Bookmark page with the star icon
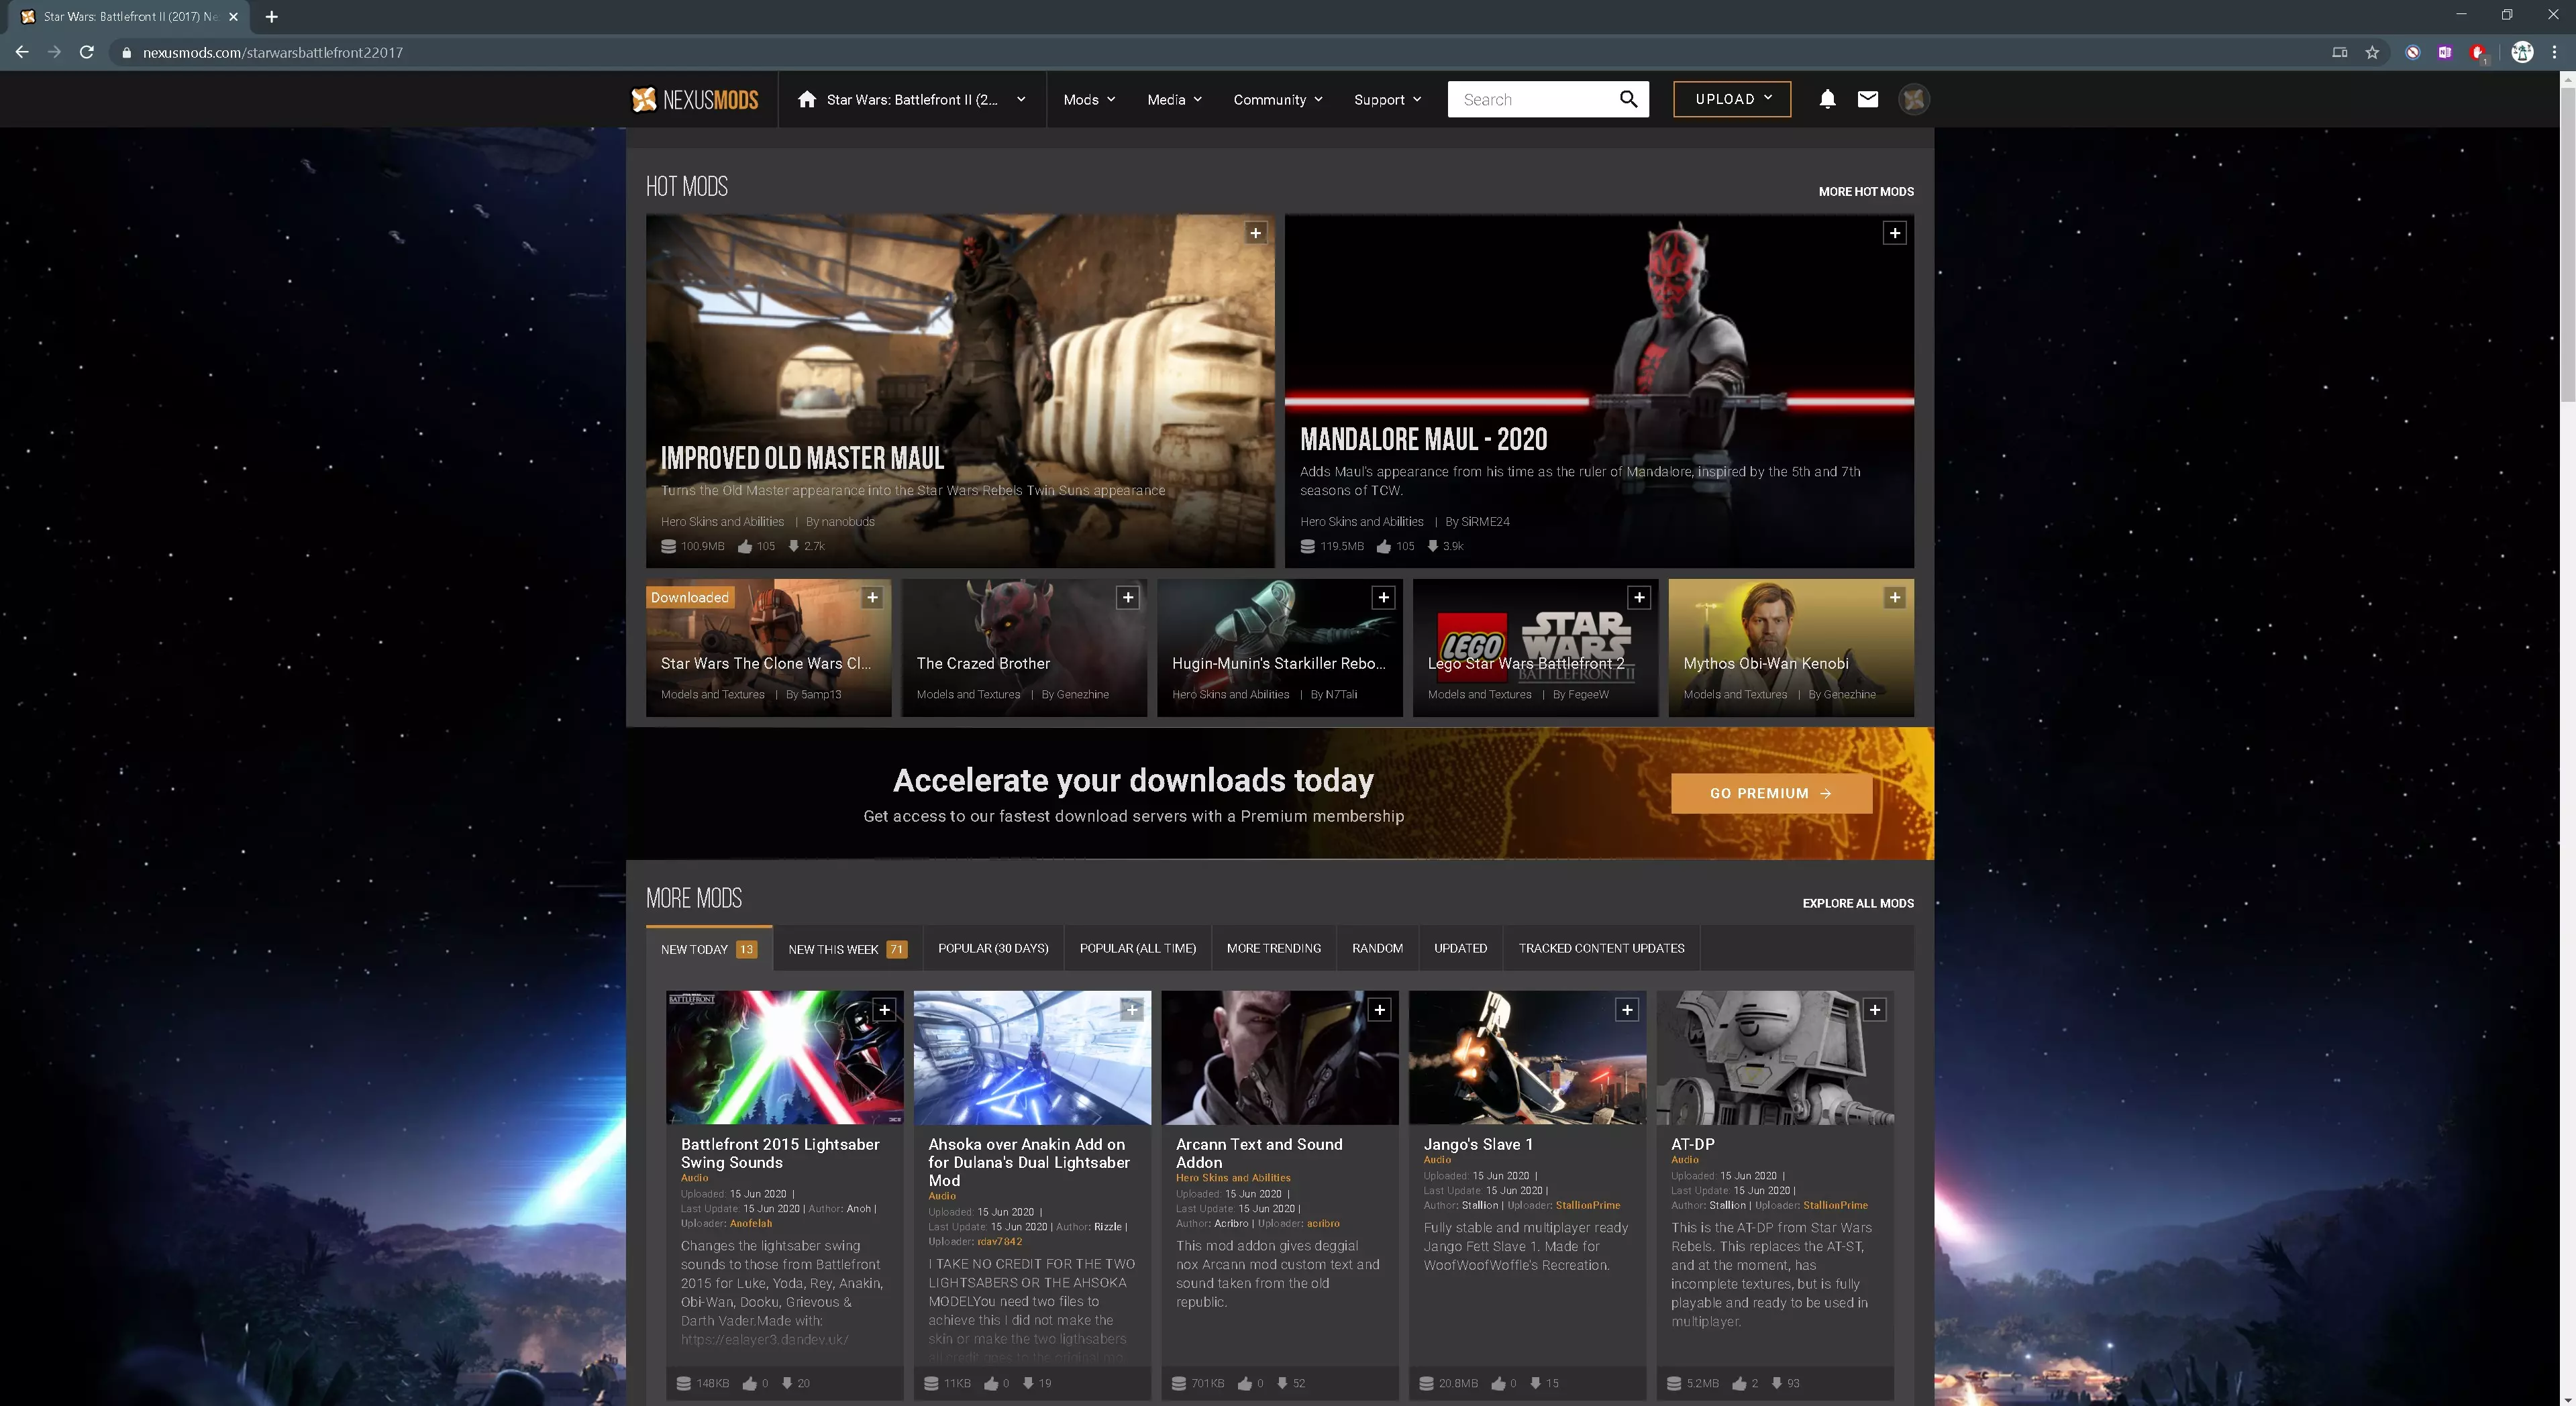The width and height of the screenshot is (2576, 1406). (2372, 52)
